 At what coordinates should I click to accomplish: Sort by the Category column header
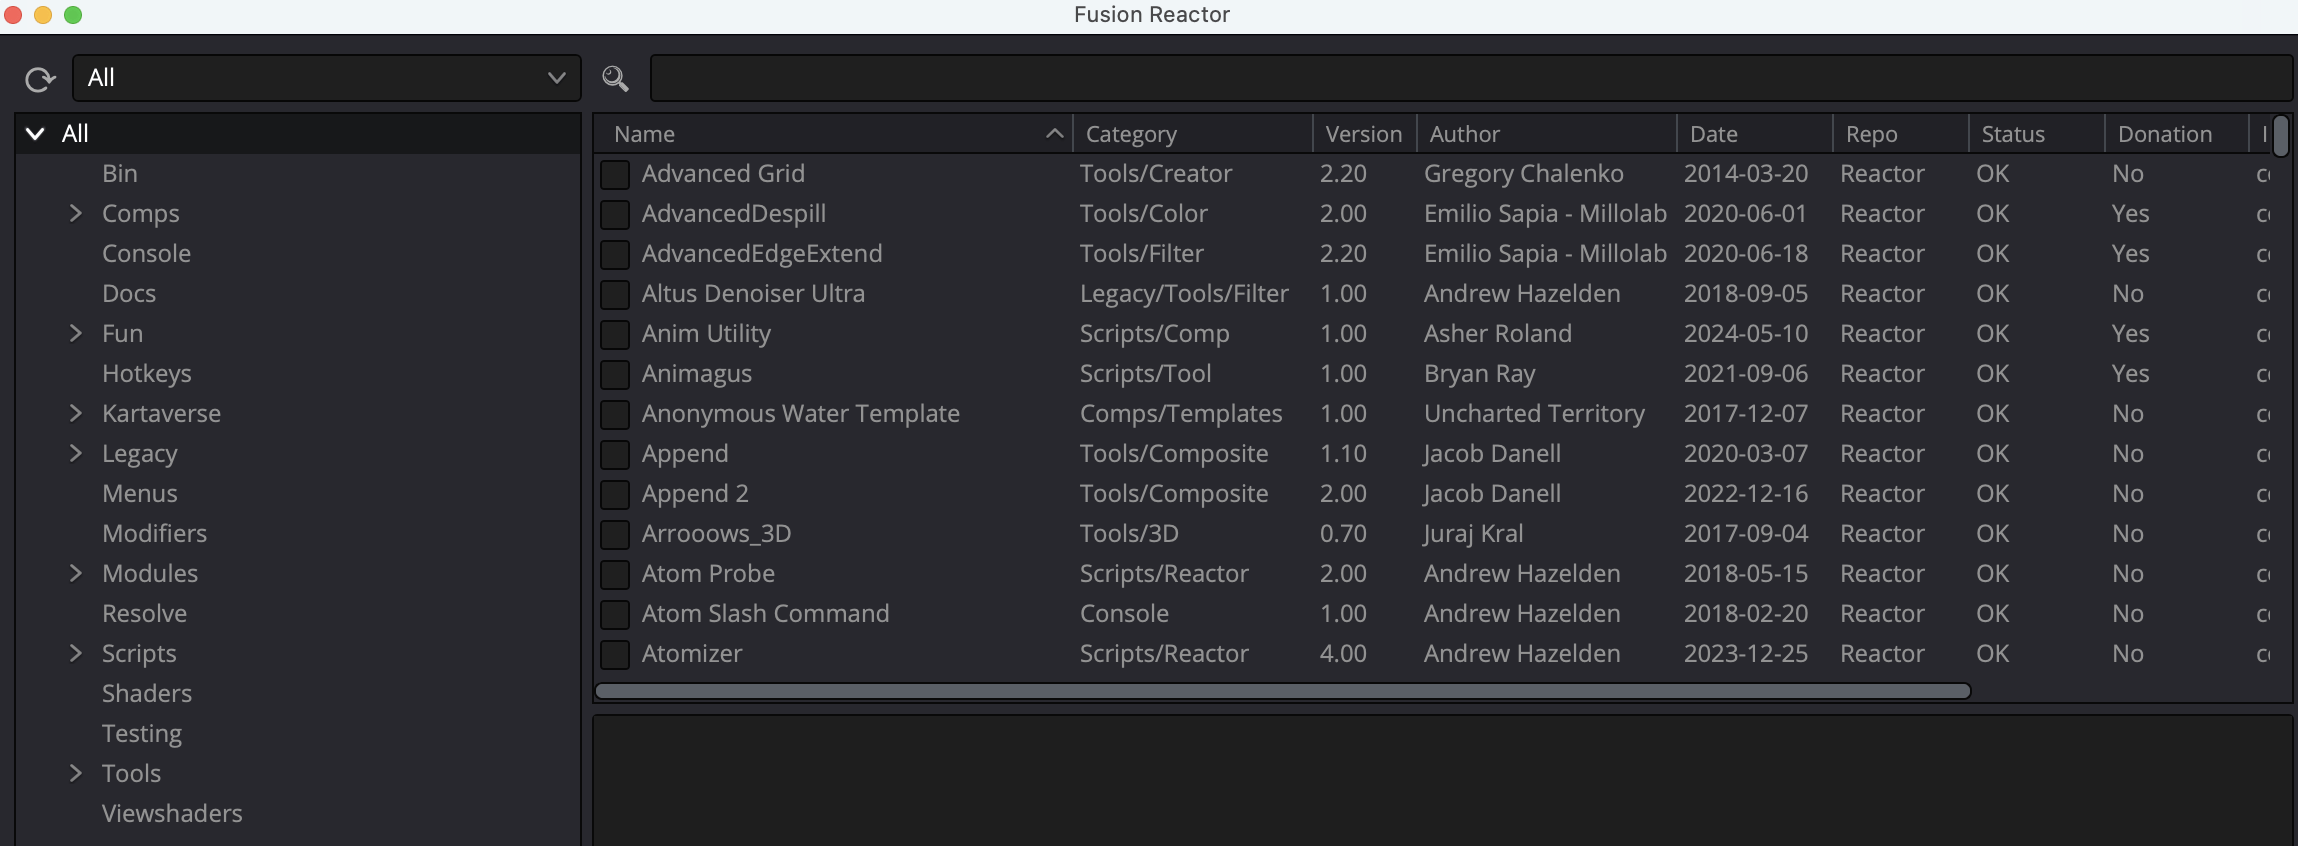pos(1193,134)
